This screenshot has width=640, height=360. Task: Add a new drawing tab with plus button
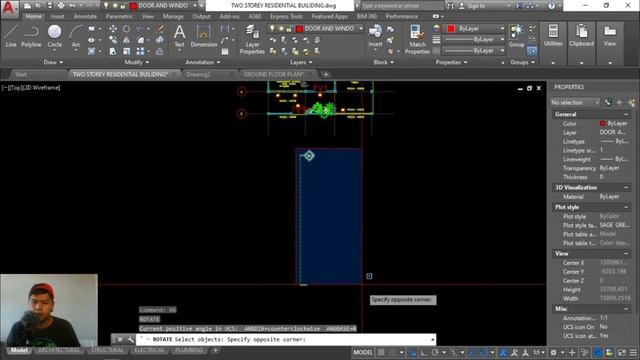(326, 74)
